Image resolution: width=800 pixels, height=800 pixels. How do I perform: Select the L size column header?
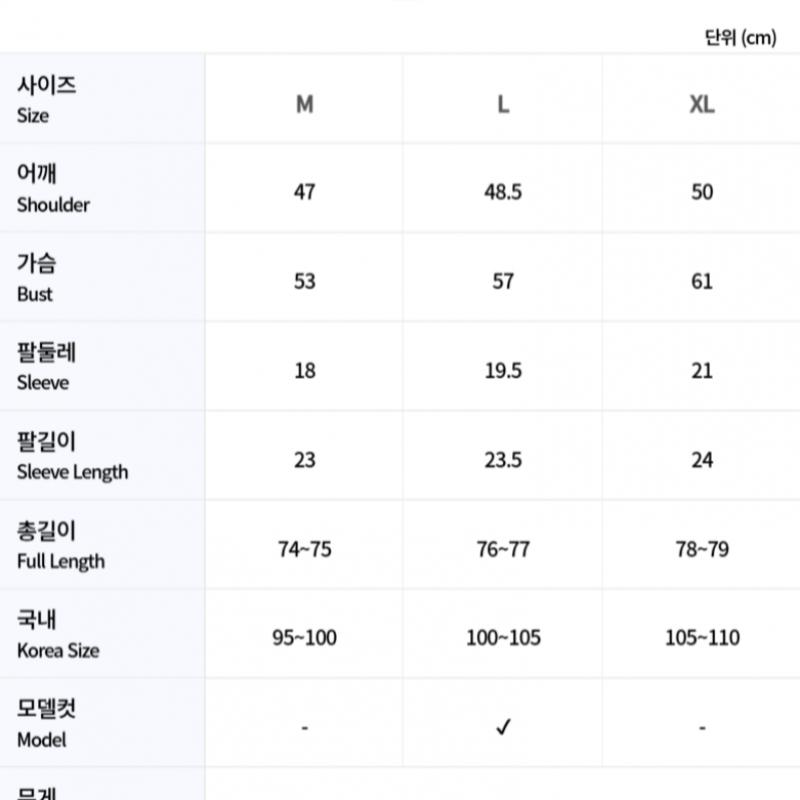coord(503,104)
